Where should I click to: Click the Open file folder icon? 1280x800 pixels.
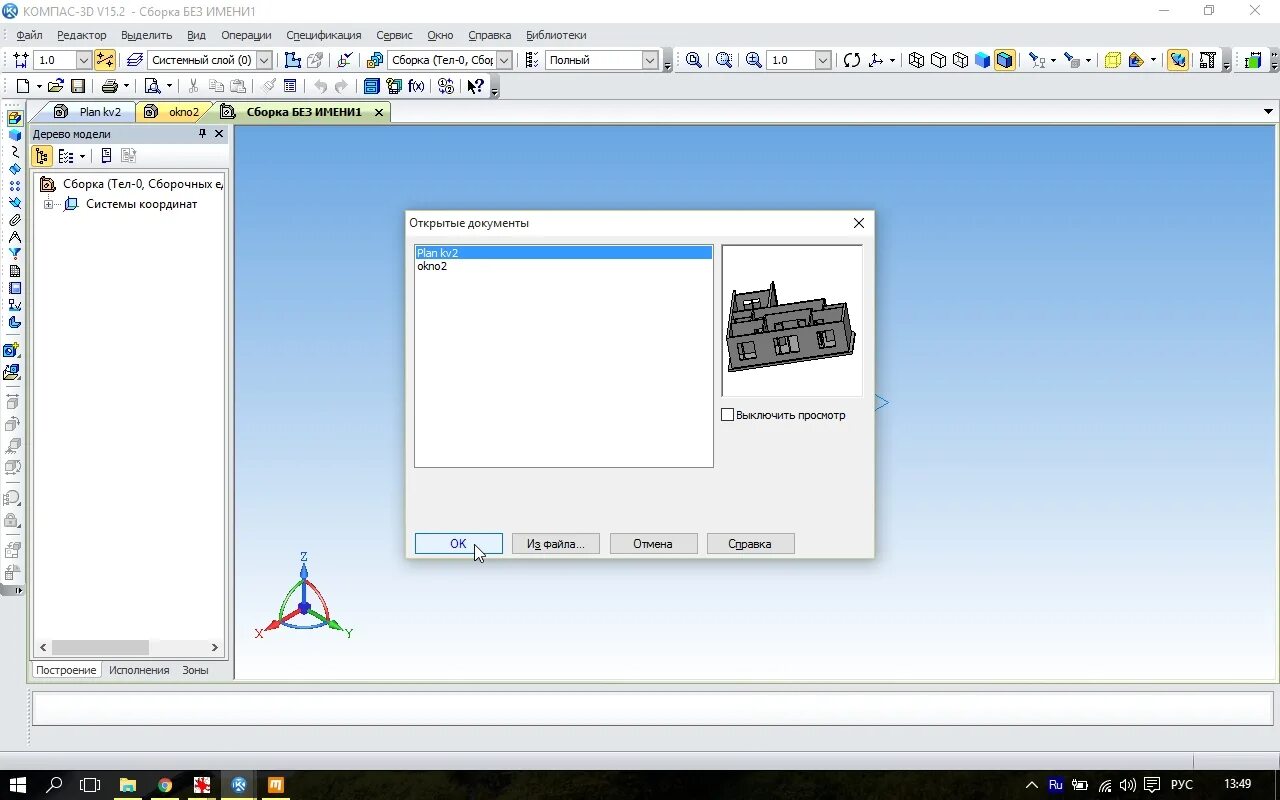click(56, 86)
